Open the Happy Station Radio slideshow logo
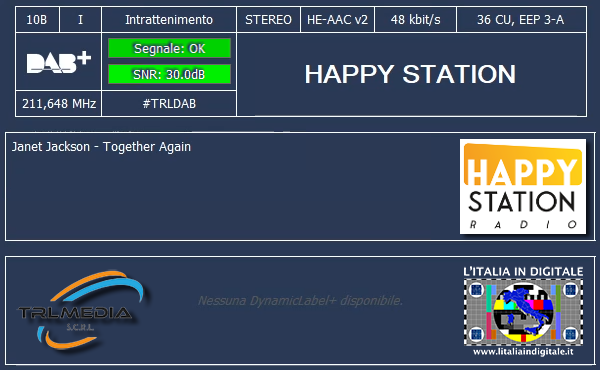 click(x=523, y=187)
